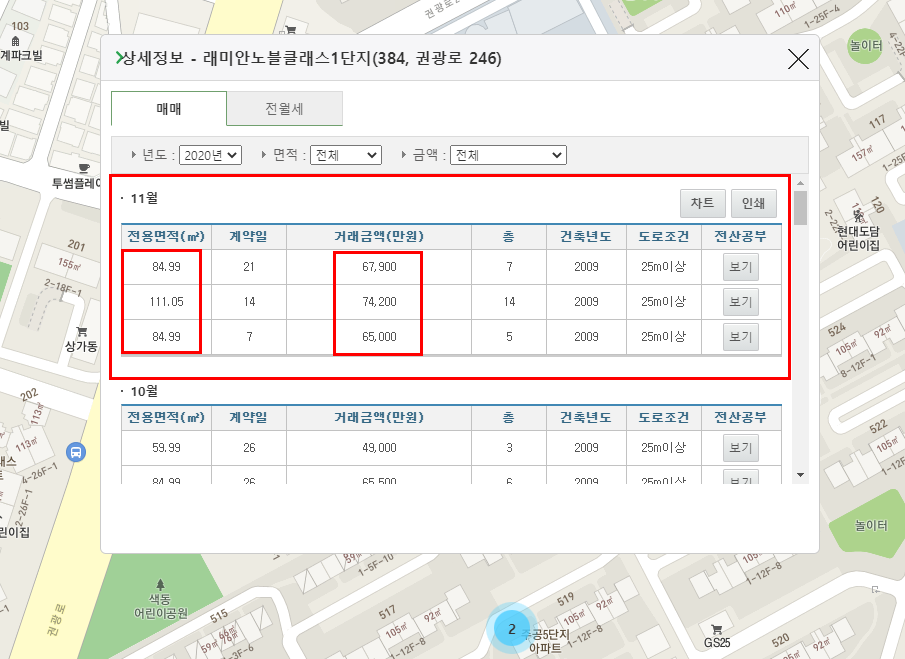Click building number 524 on map
Screen dimensions: 905x659
coord(837,330)
